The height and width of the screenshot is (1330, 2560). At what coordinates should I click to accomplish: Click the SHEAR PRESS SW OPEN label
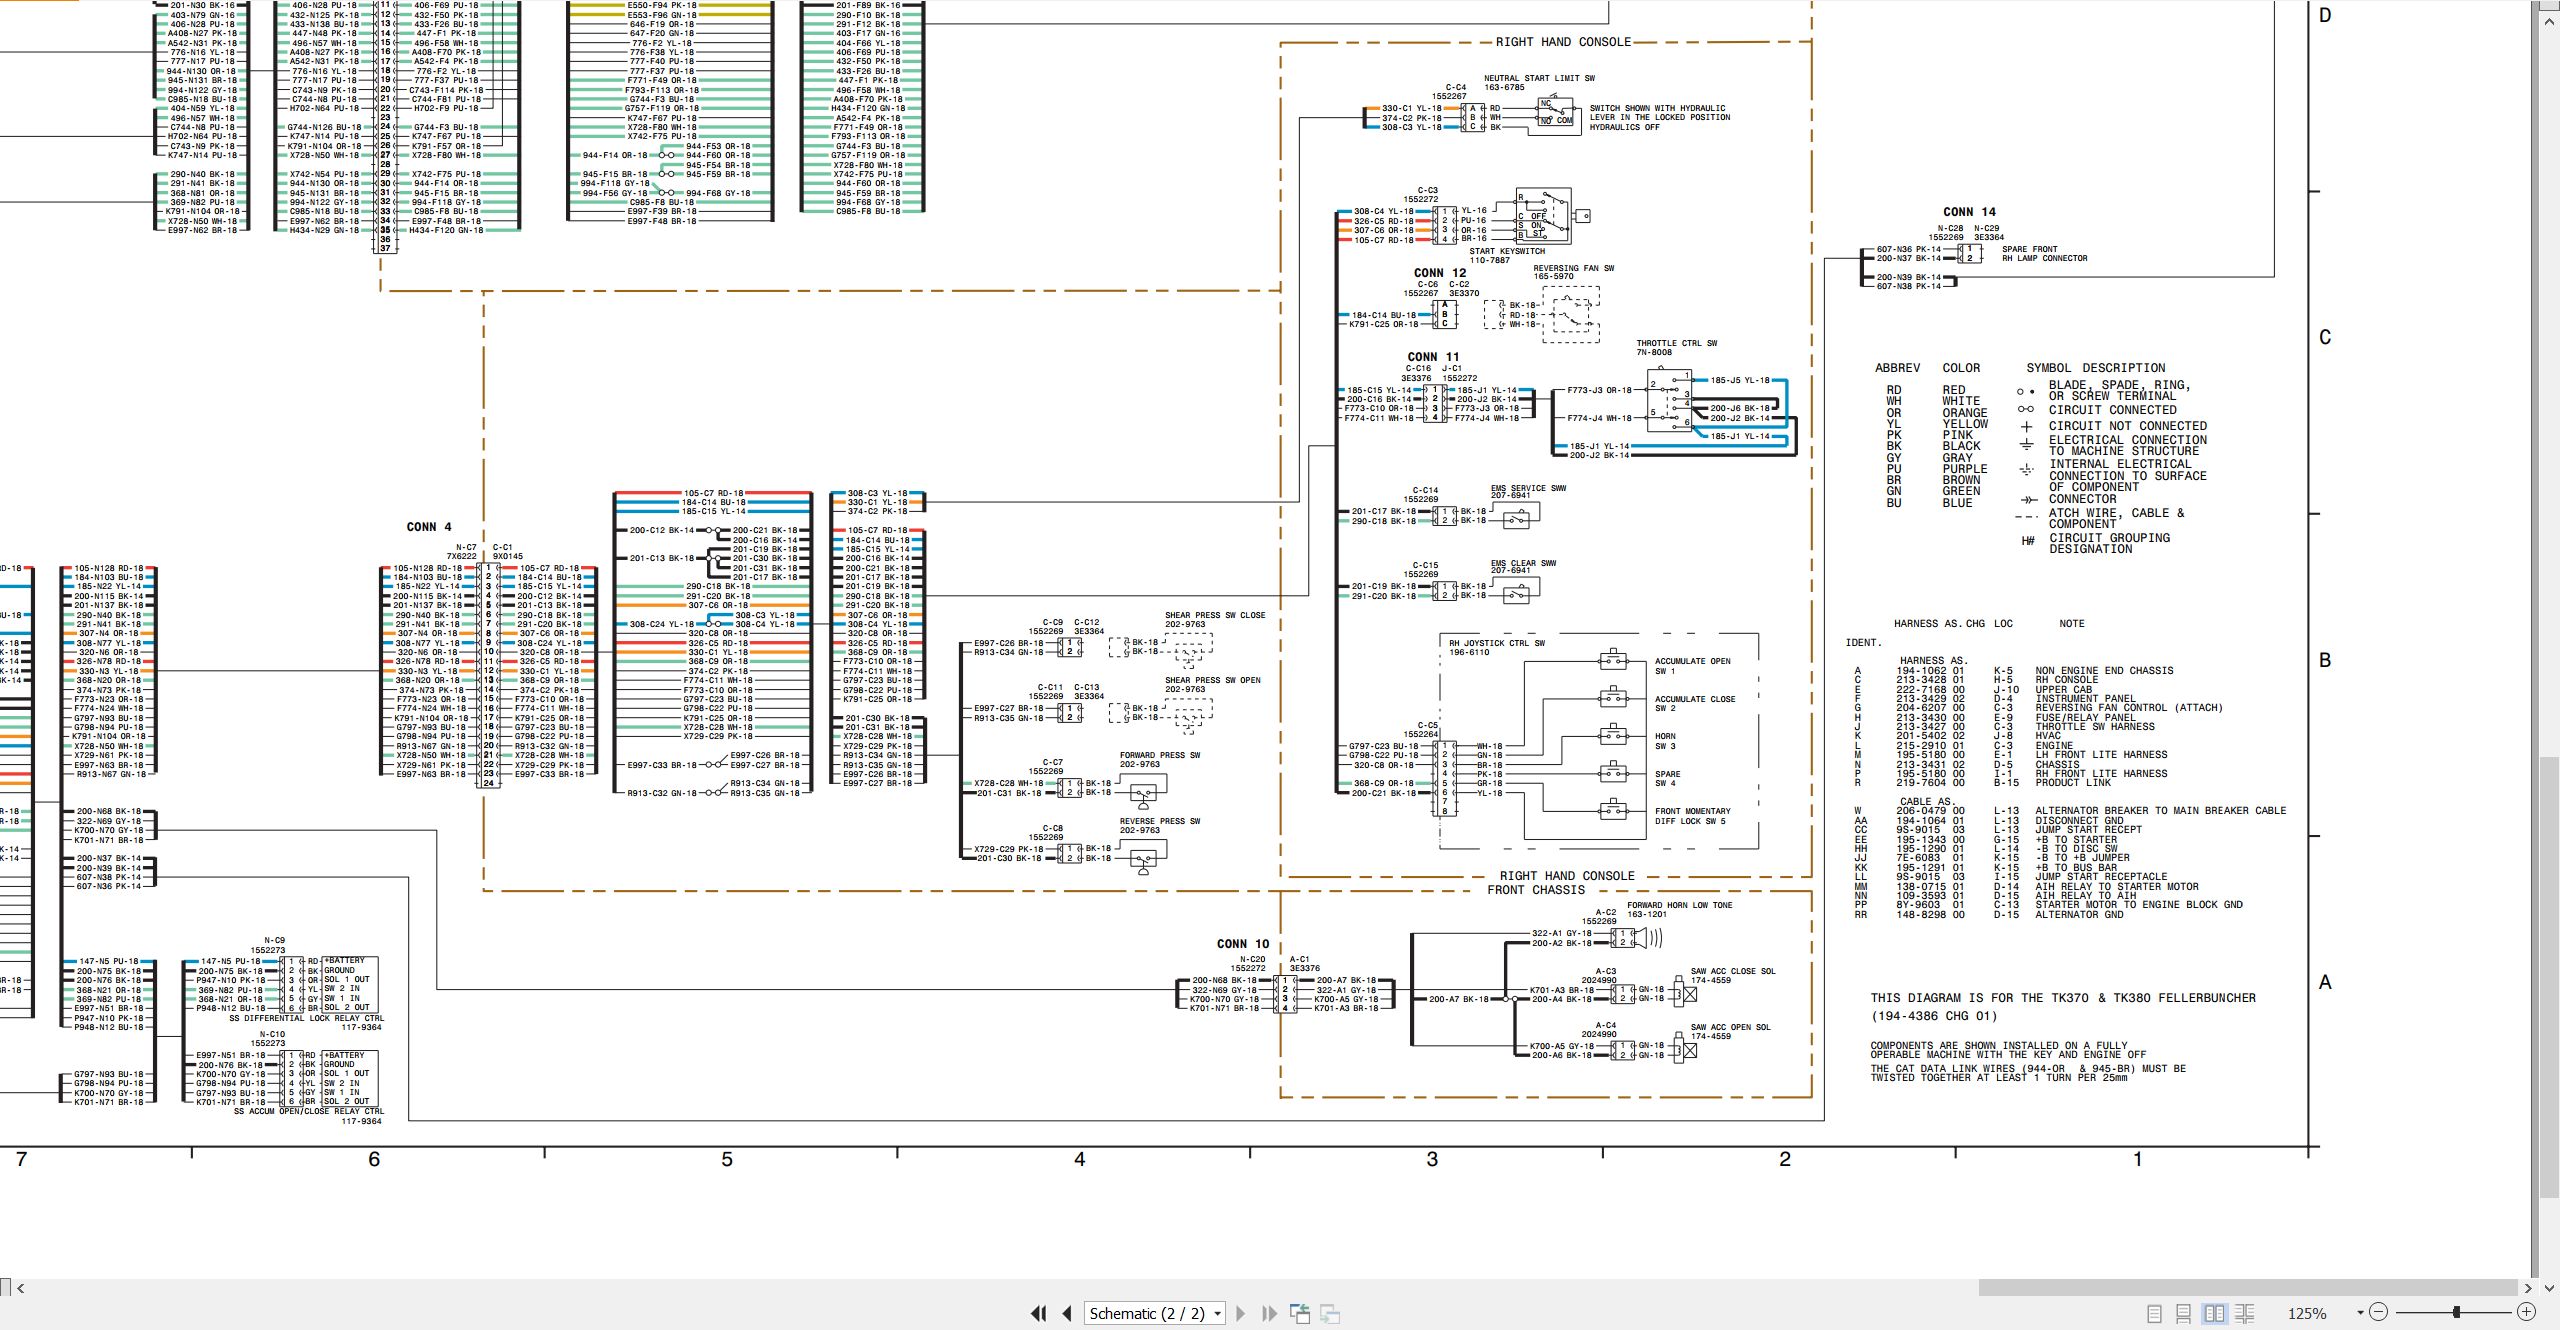[x=1213, y=680]
